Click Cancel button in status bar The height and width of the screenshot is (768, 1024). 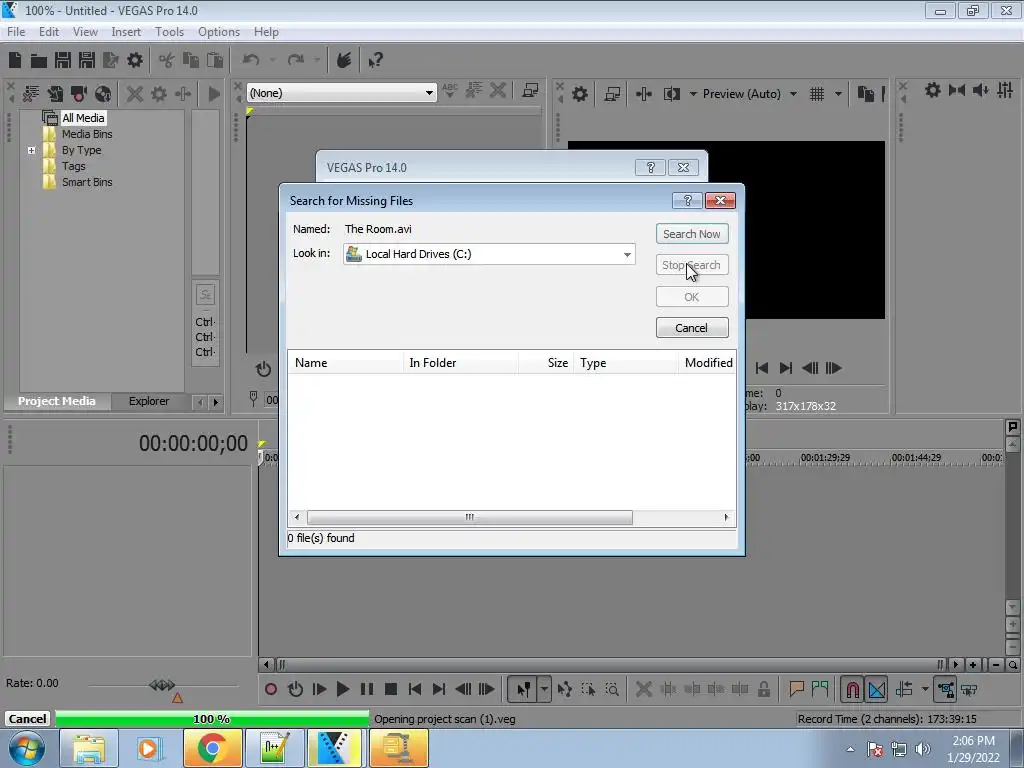pos(27,719)
